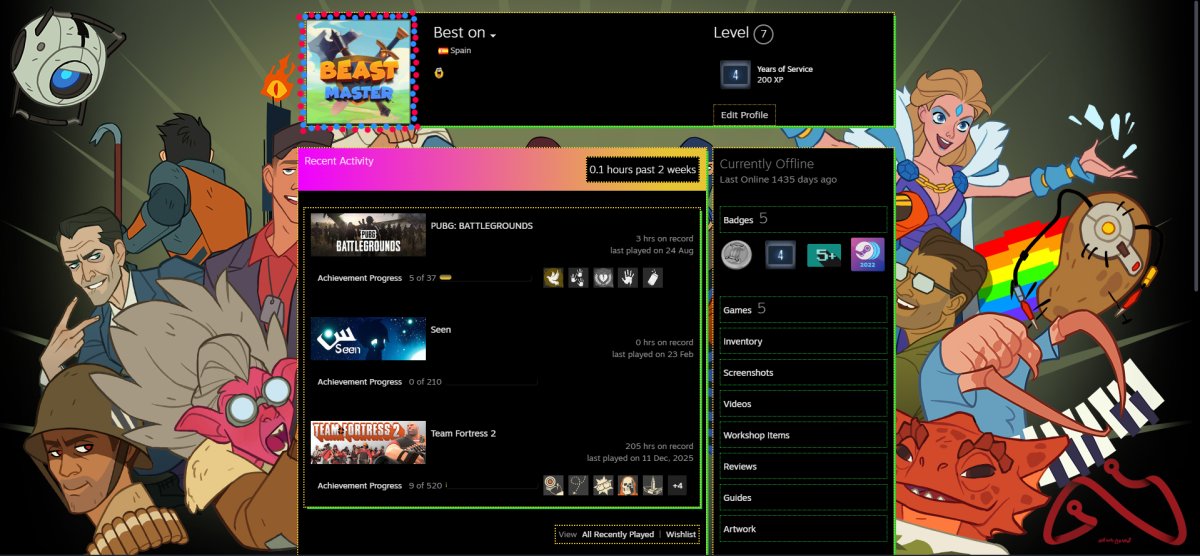This screenshot has height=556, width=1200.
Task: Open the Seen game title link
Action: (x=441, y=330)
